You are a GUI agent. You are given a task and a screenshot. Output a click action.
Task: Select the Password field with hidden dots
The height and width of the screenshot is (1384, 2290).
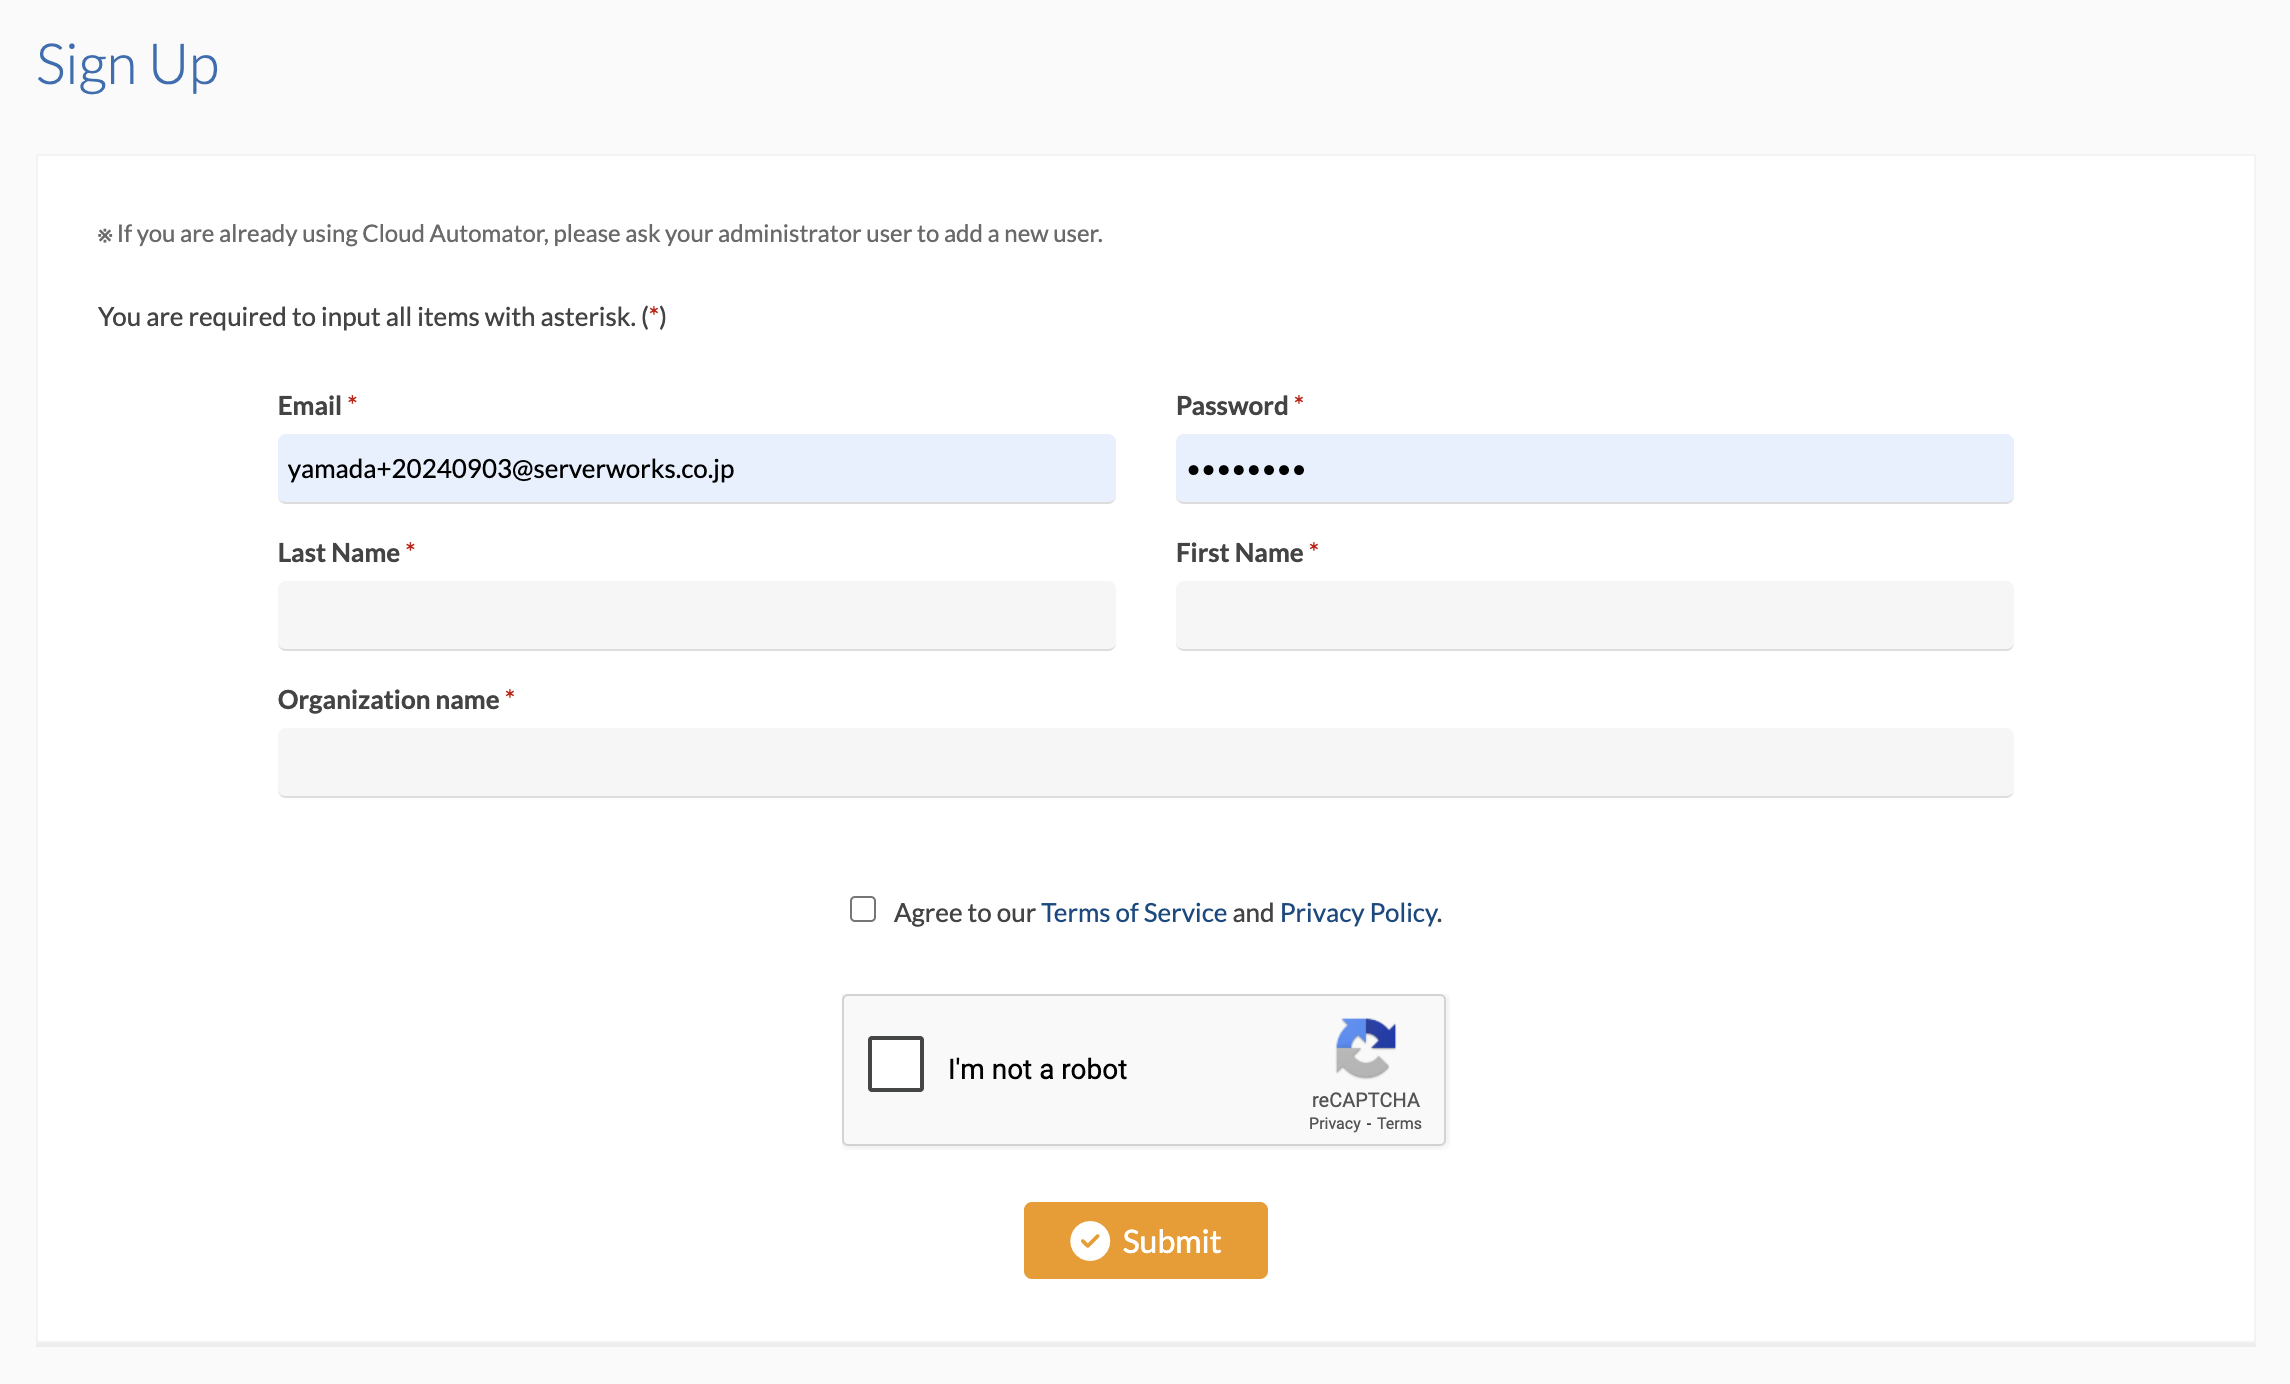pos(1594,468)
